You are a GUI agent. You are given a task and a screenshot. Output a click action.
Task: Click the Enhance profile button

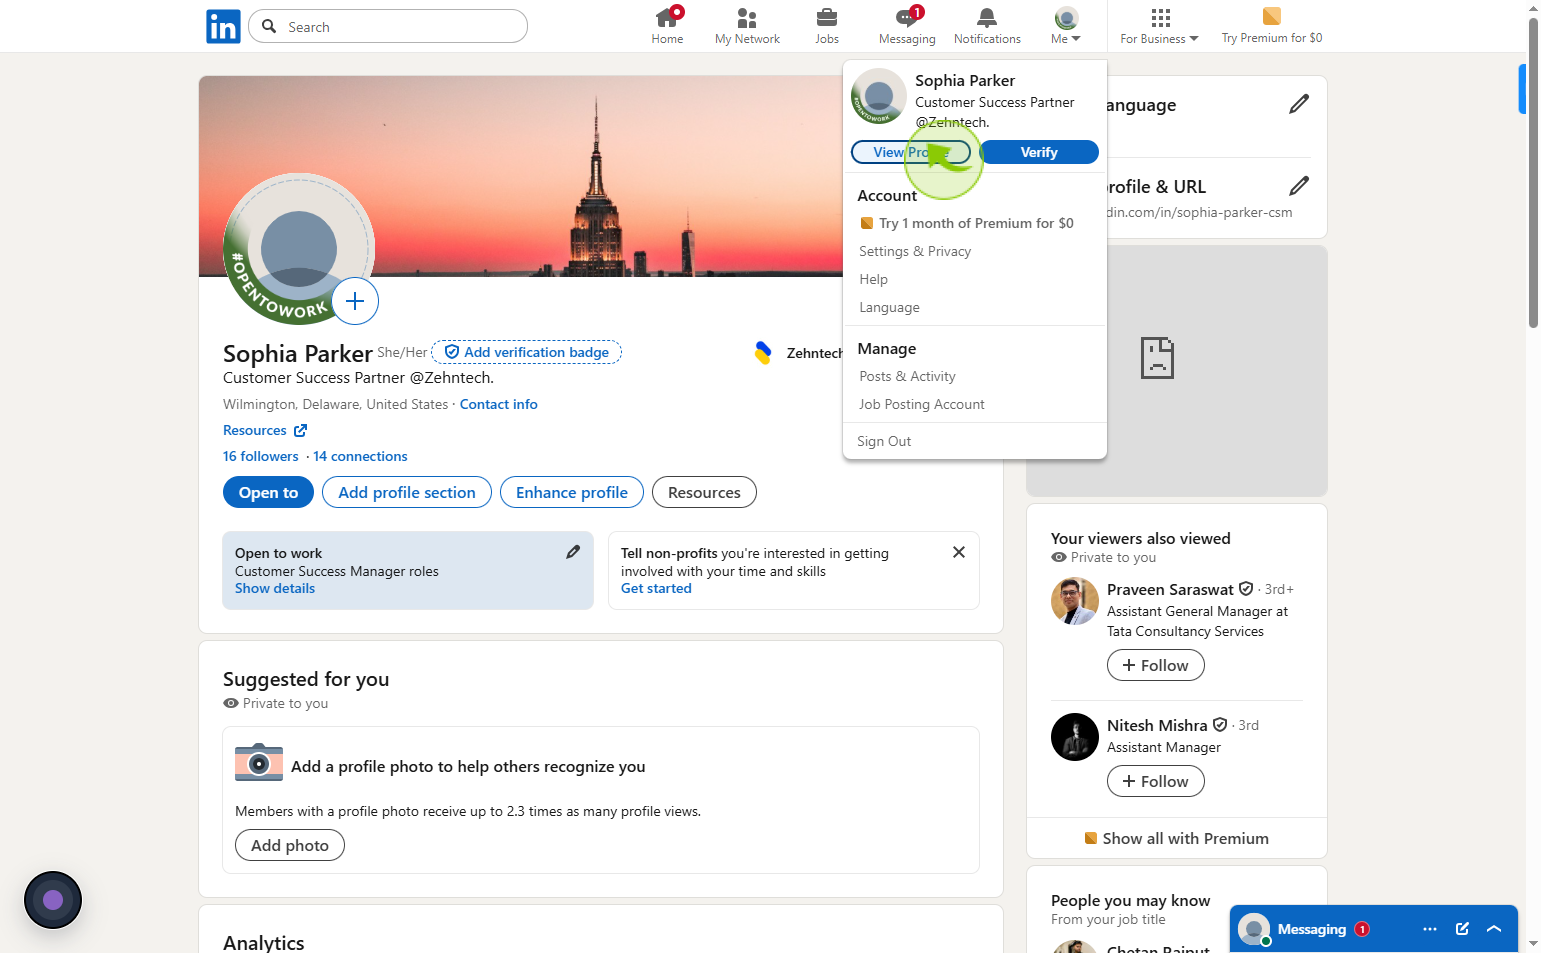click(x=572, y=492)
